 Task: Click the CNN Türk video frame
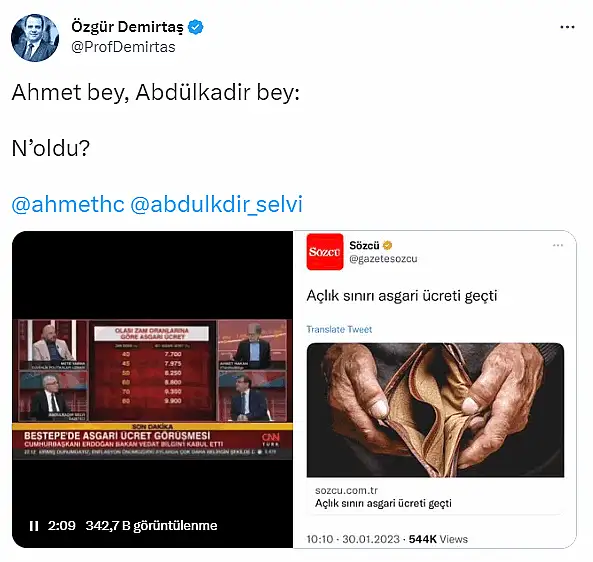[152, 390]
